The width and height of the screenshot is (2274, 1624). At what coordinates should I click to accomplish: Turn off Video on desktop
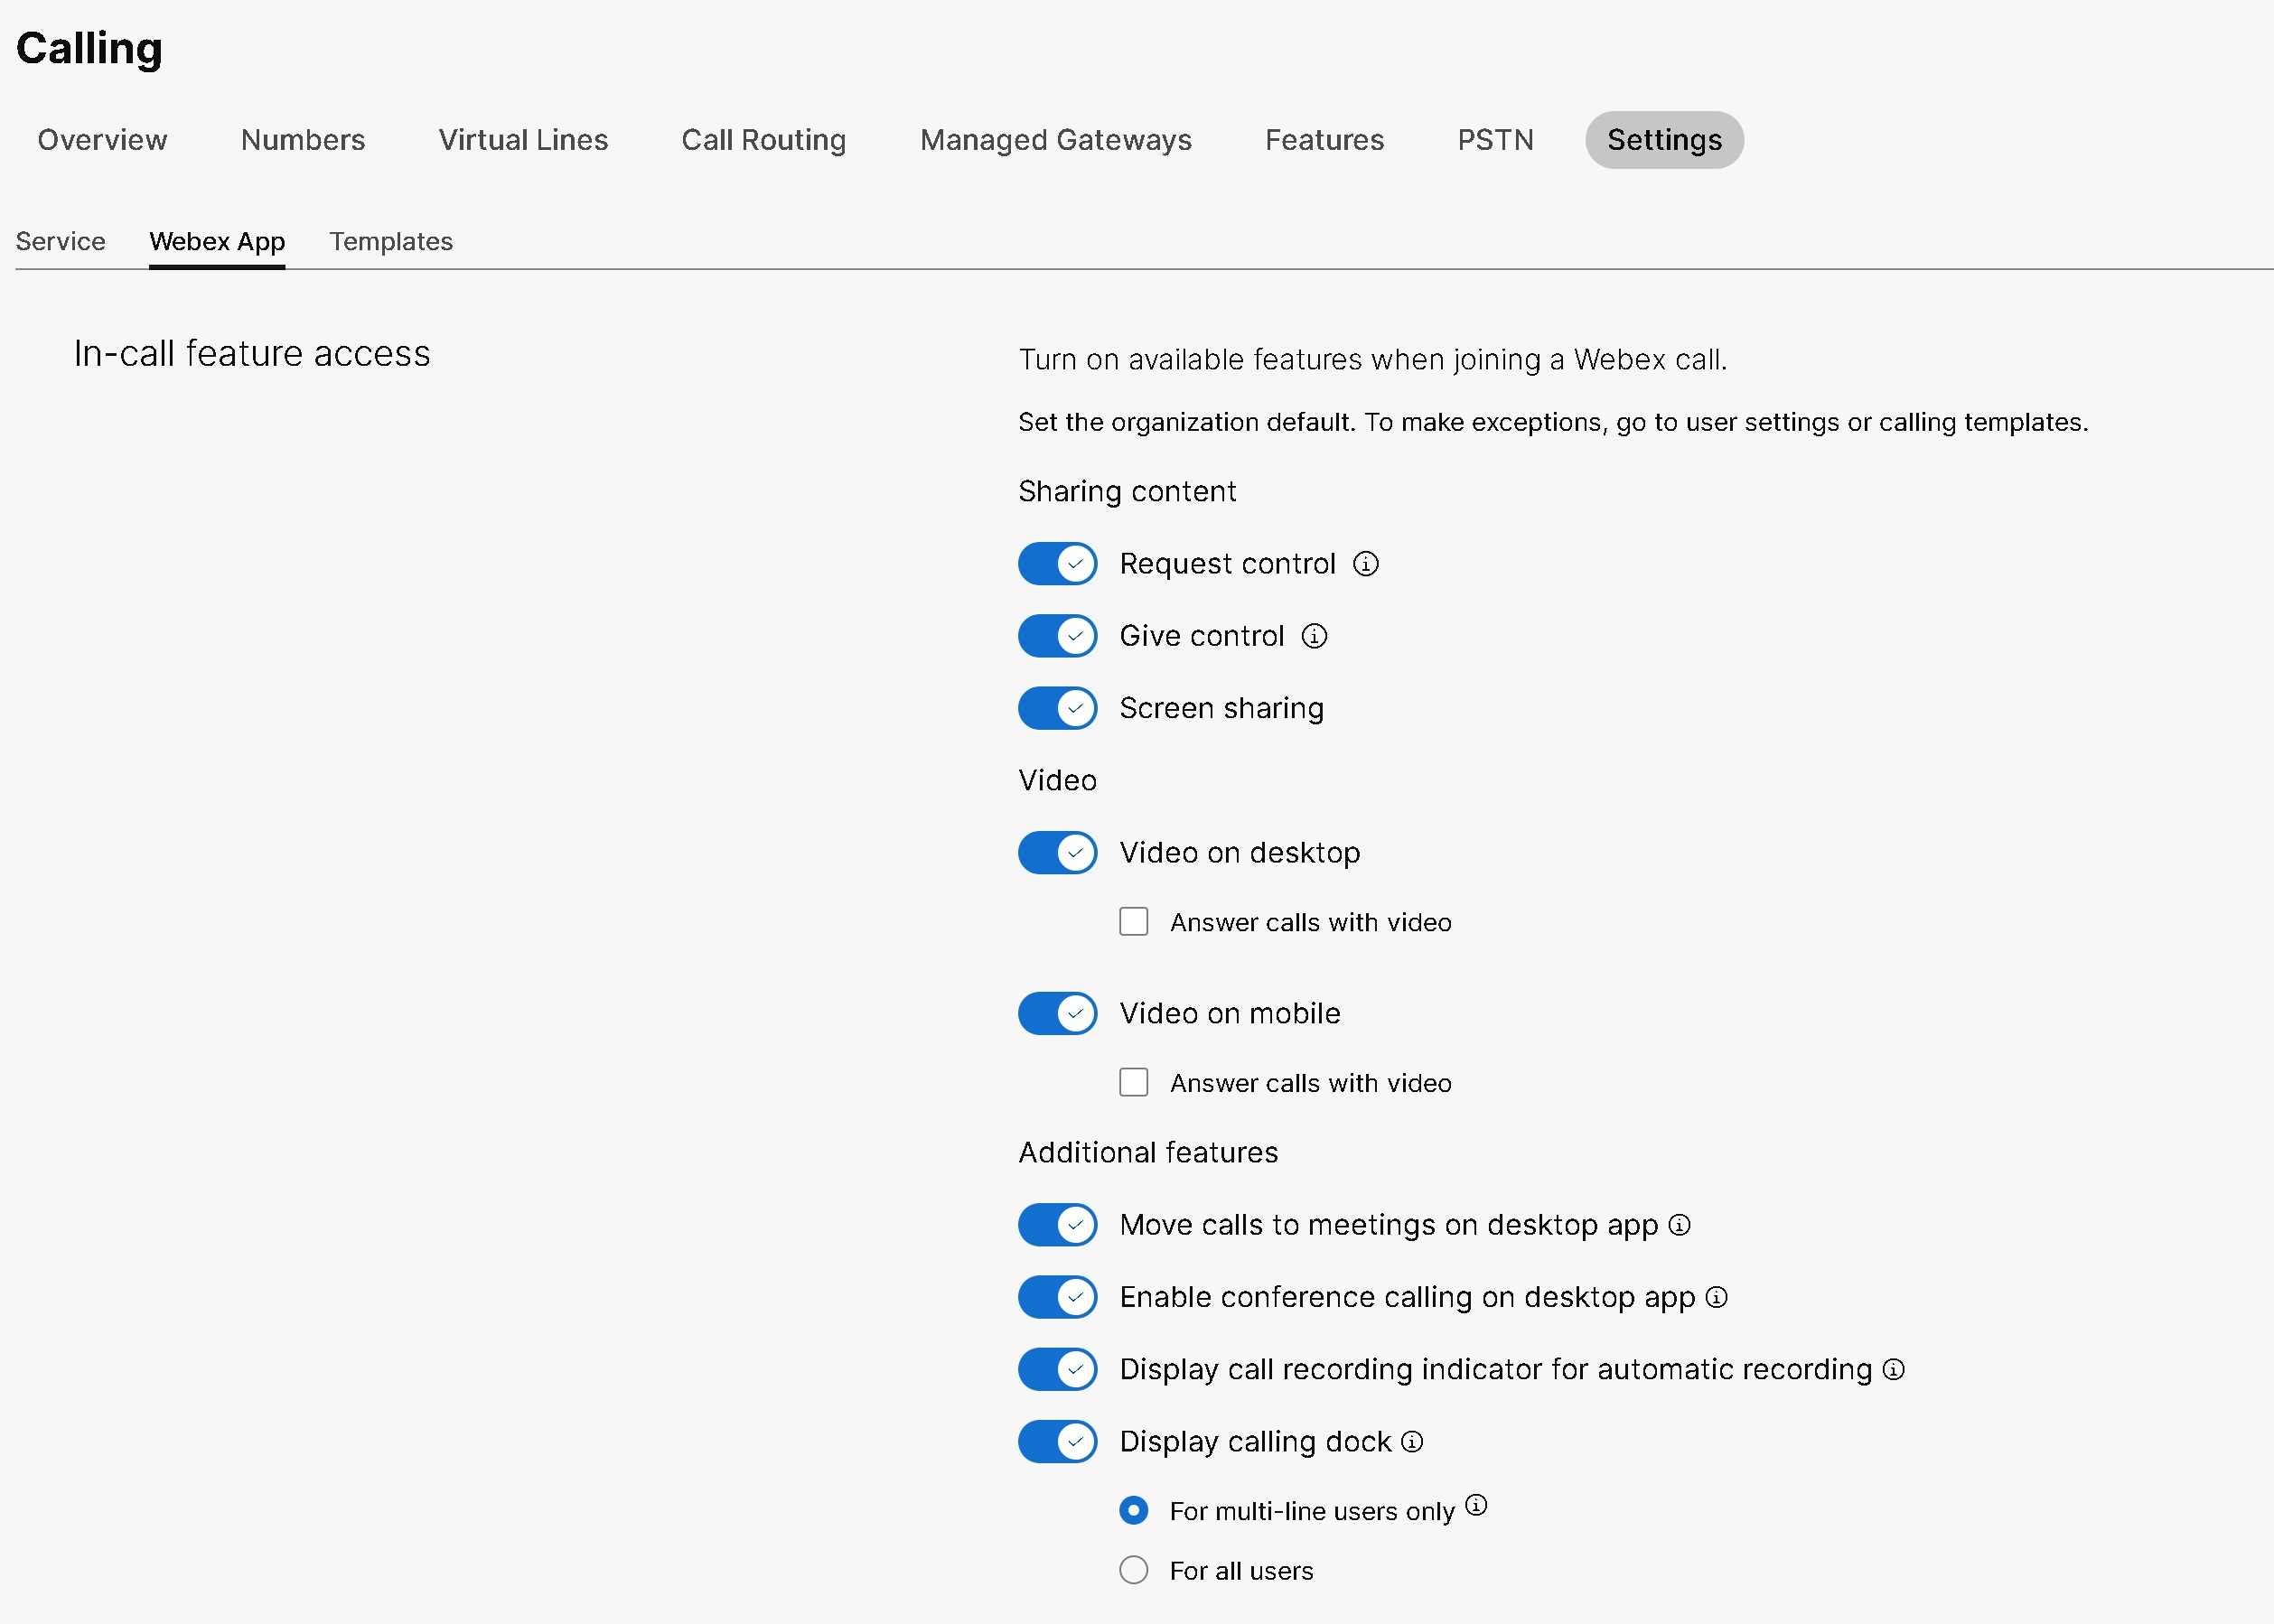coord(1057,852)
